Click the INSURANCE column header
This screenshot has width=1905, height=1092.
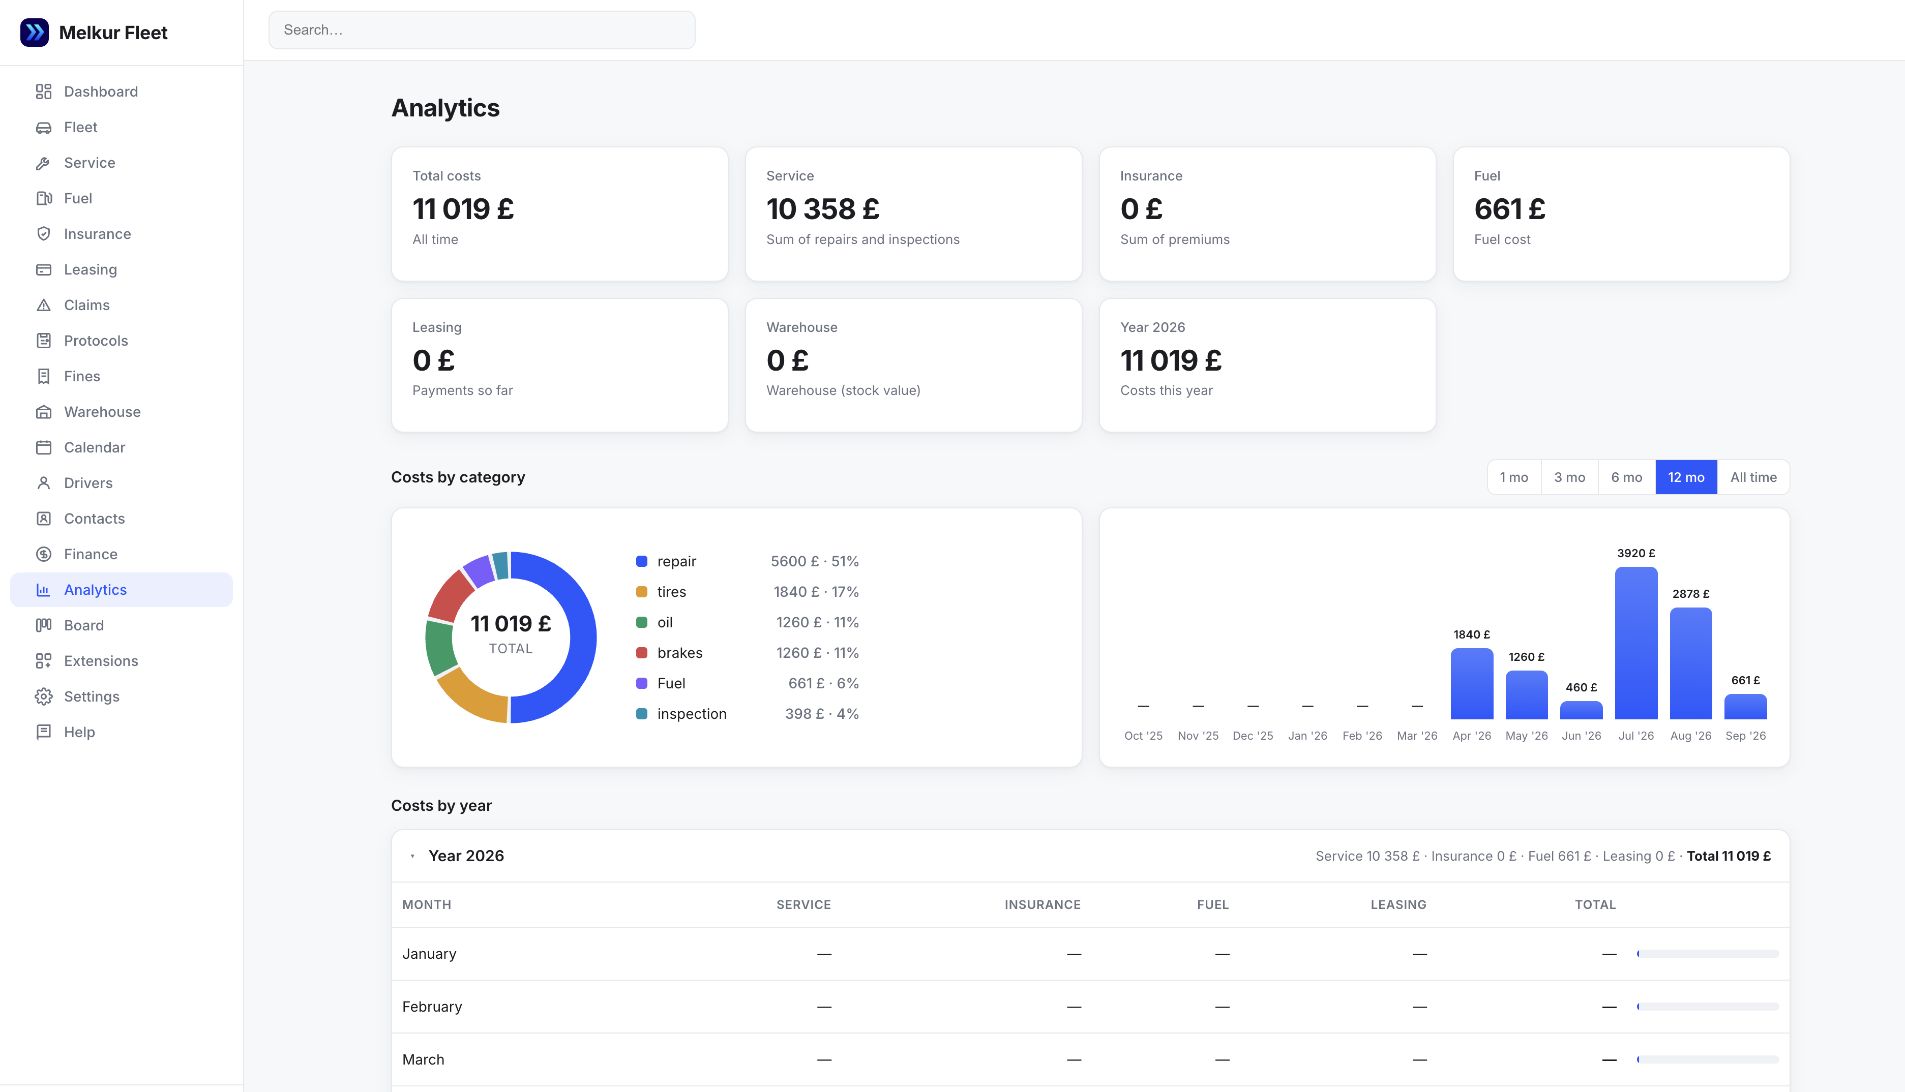point(1043,905)
